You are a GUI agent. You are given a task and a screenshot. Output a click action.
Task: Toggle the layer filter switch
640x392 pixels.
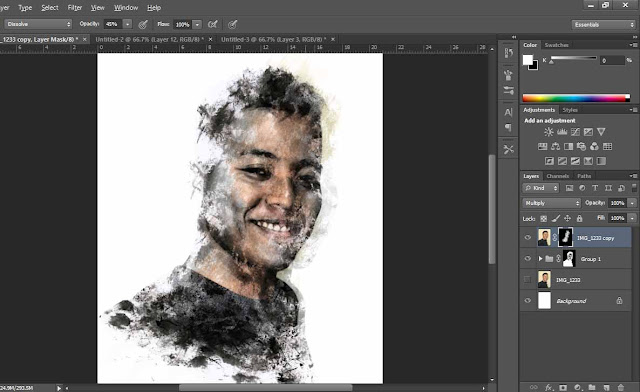point(634,188)
